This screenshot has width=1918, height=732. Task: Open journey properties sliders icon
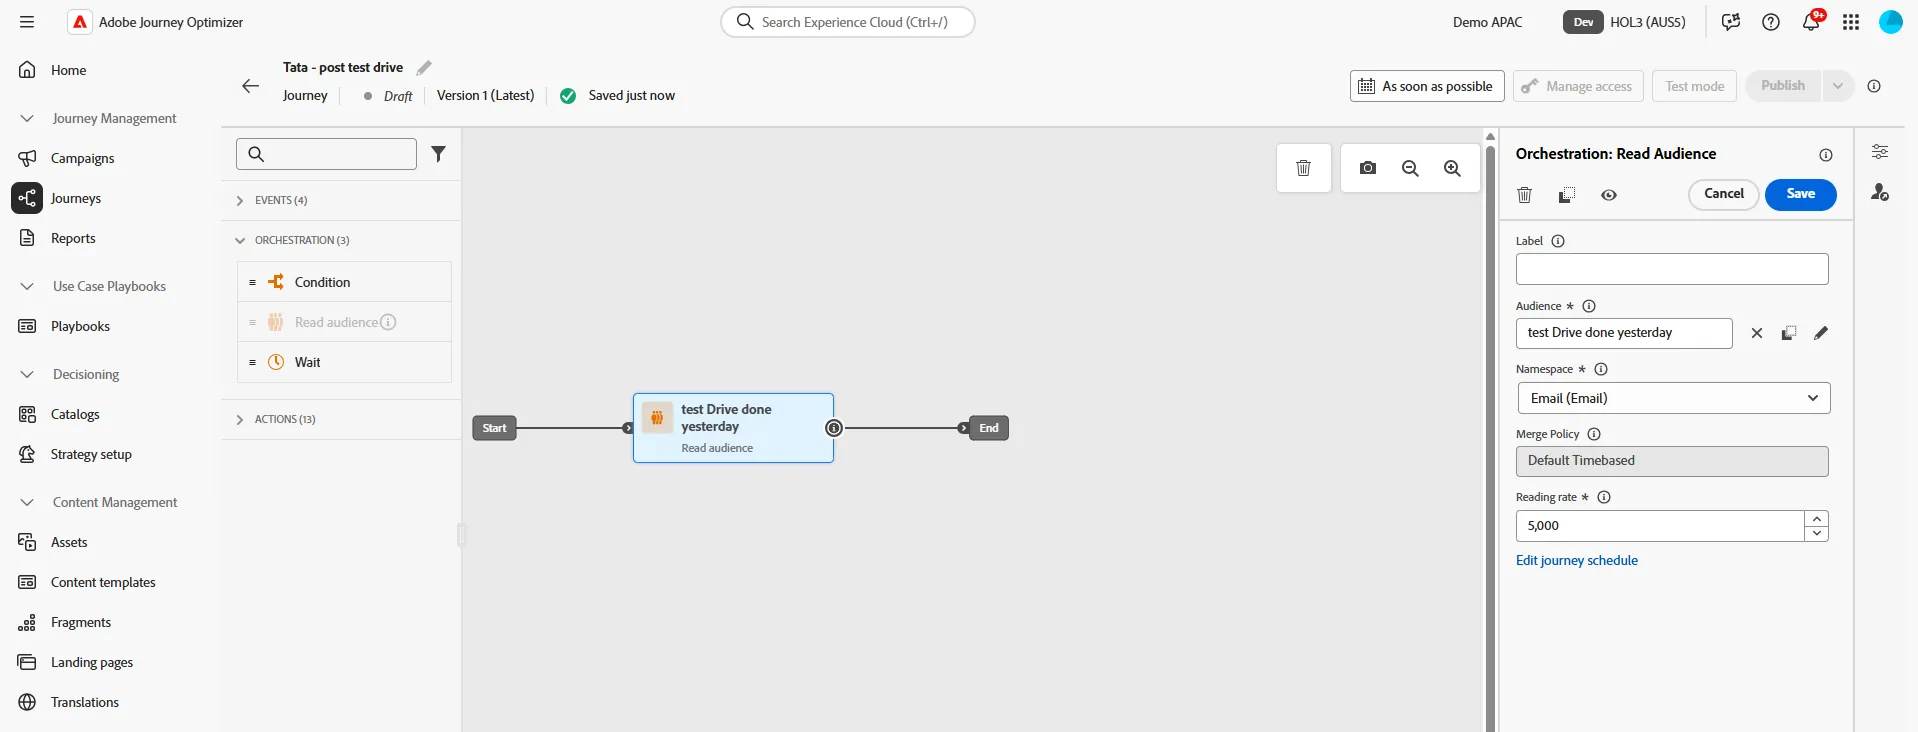pyautogui.click(x=1880, y=152)
